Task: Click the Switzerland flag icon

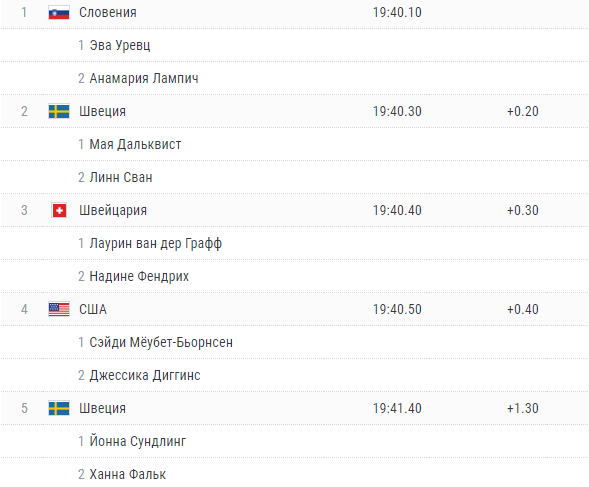Action: (59, 210)
